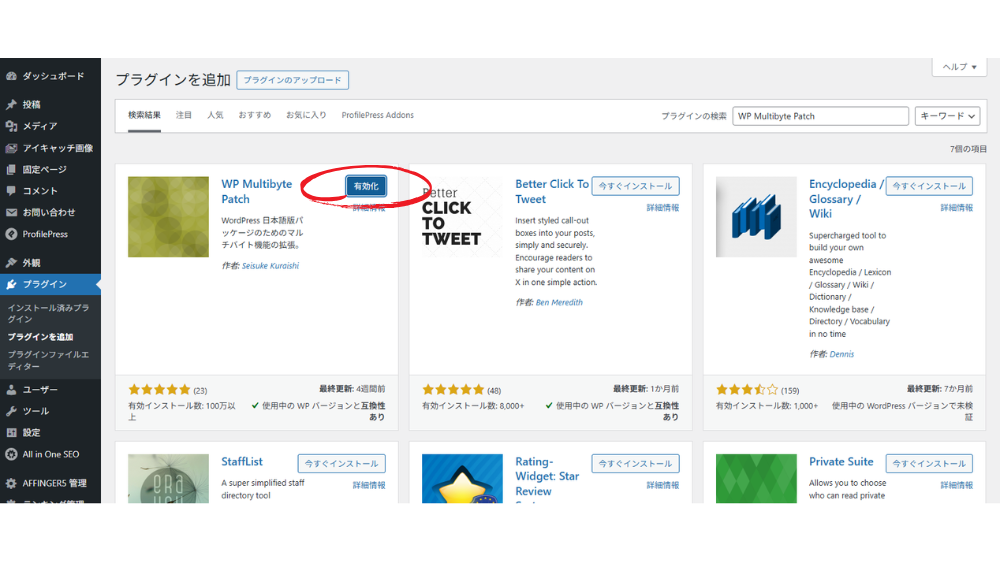The image size is (1000, 562).
Task: Open 詳細情報 for Encyclopedia plugin
Action: pos(957,208)
